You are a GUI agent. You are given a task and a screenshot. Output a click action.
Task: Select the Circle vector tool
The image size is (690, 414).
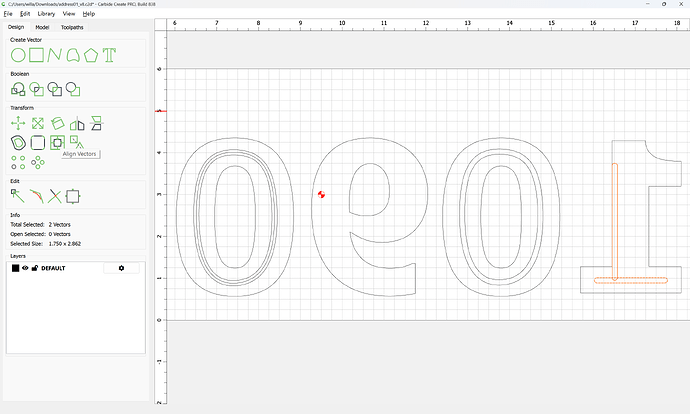tap(18, 54)
